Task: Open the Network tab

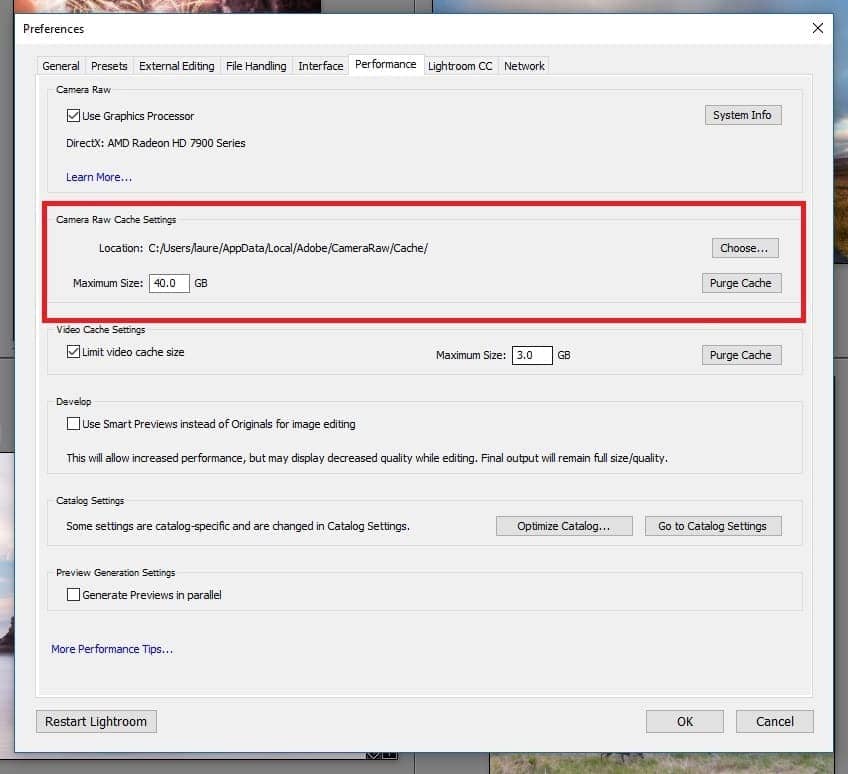Action: click(x=524, y=66)
